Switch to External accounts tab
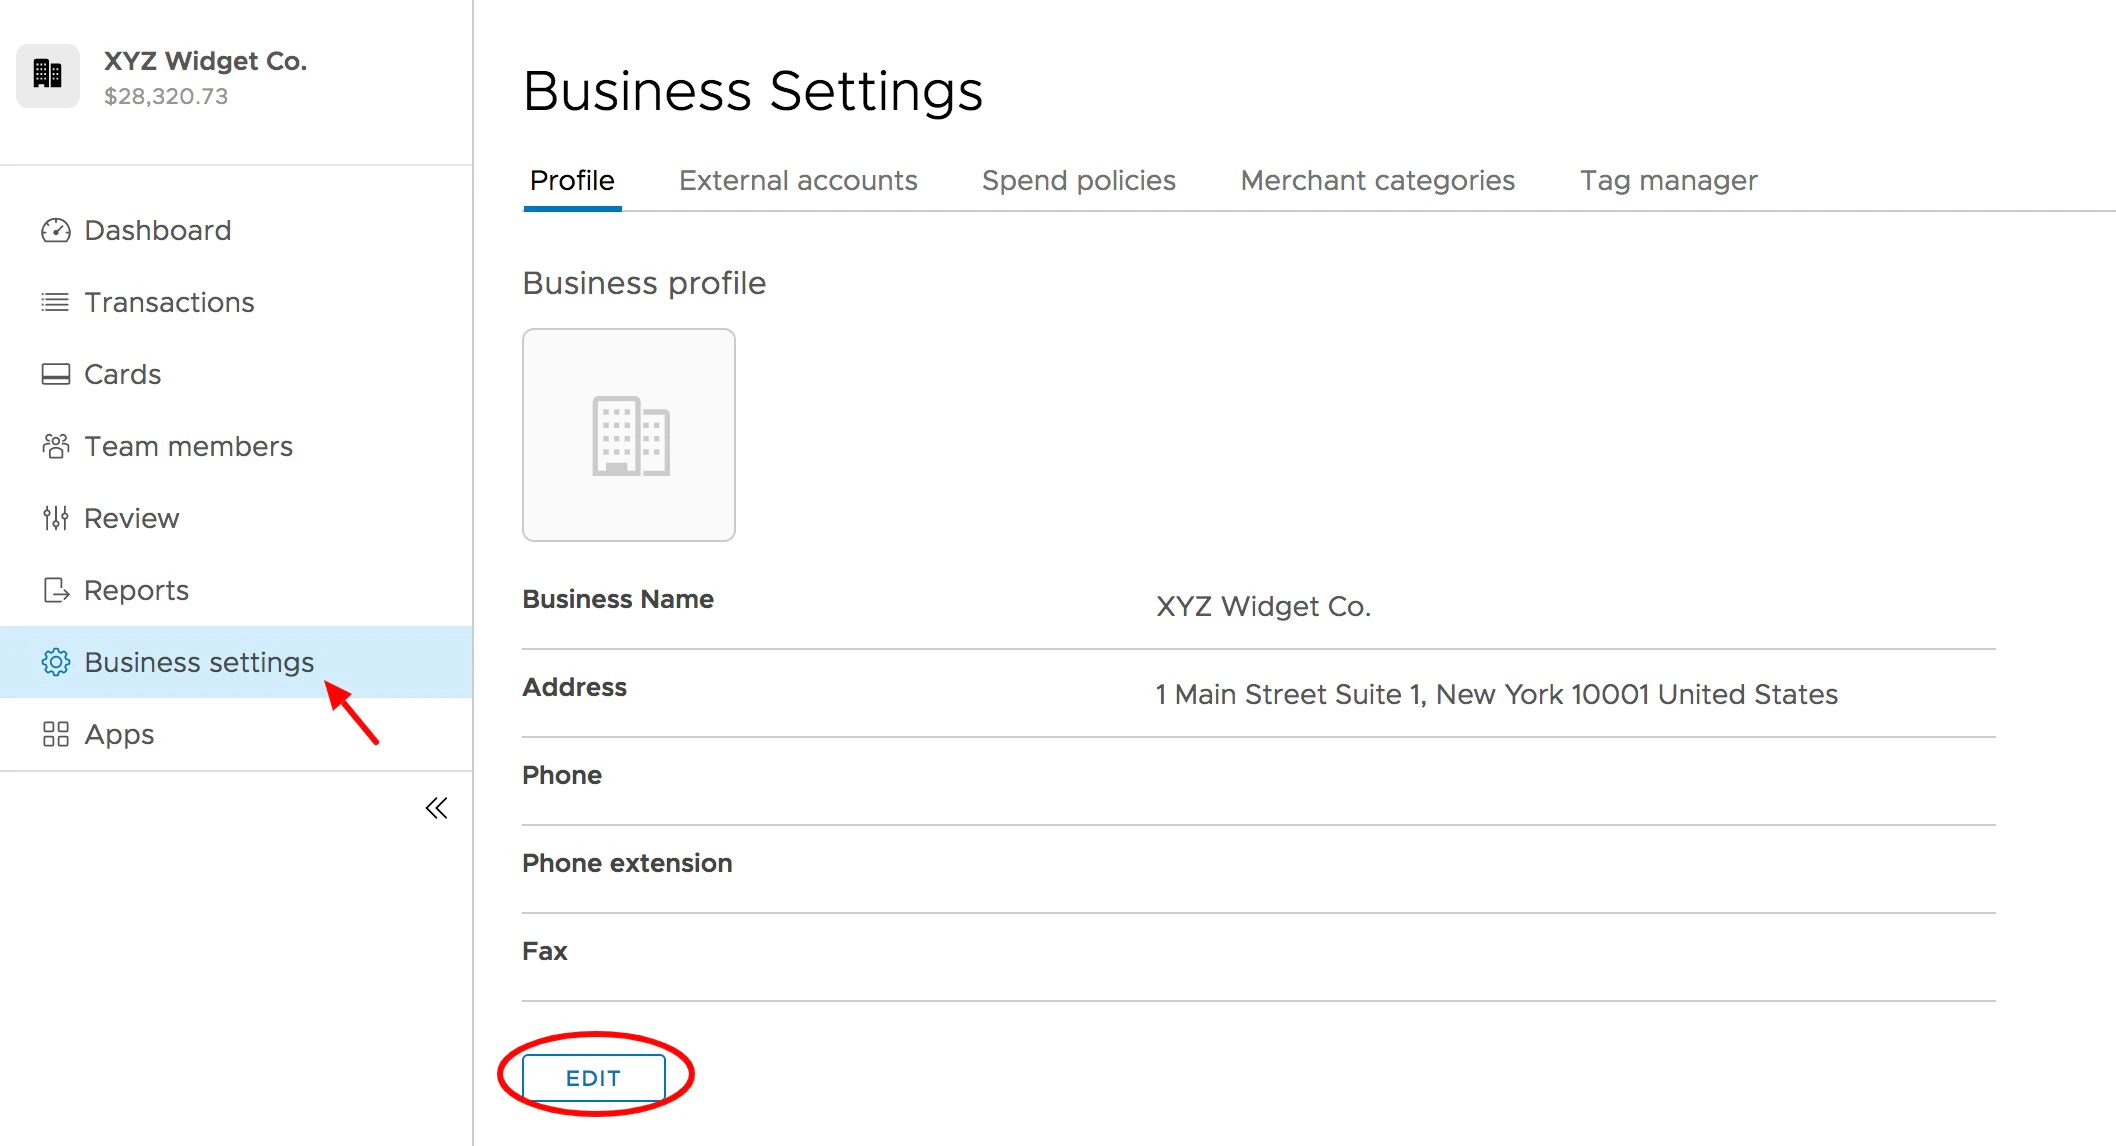This screenshot has width=2116, height=1146. coord(797,180)
